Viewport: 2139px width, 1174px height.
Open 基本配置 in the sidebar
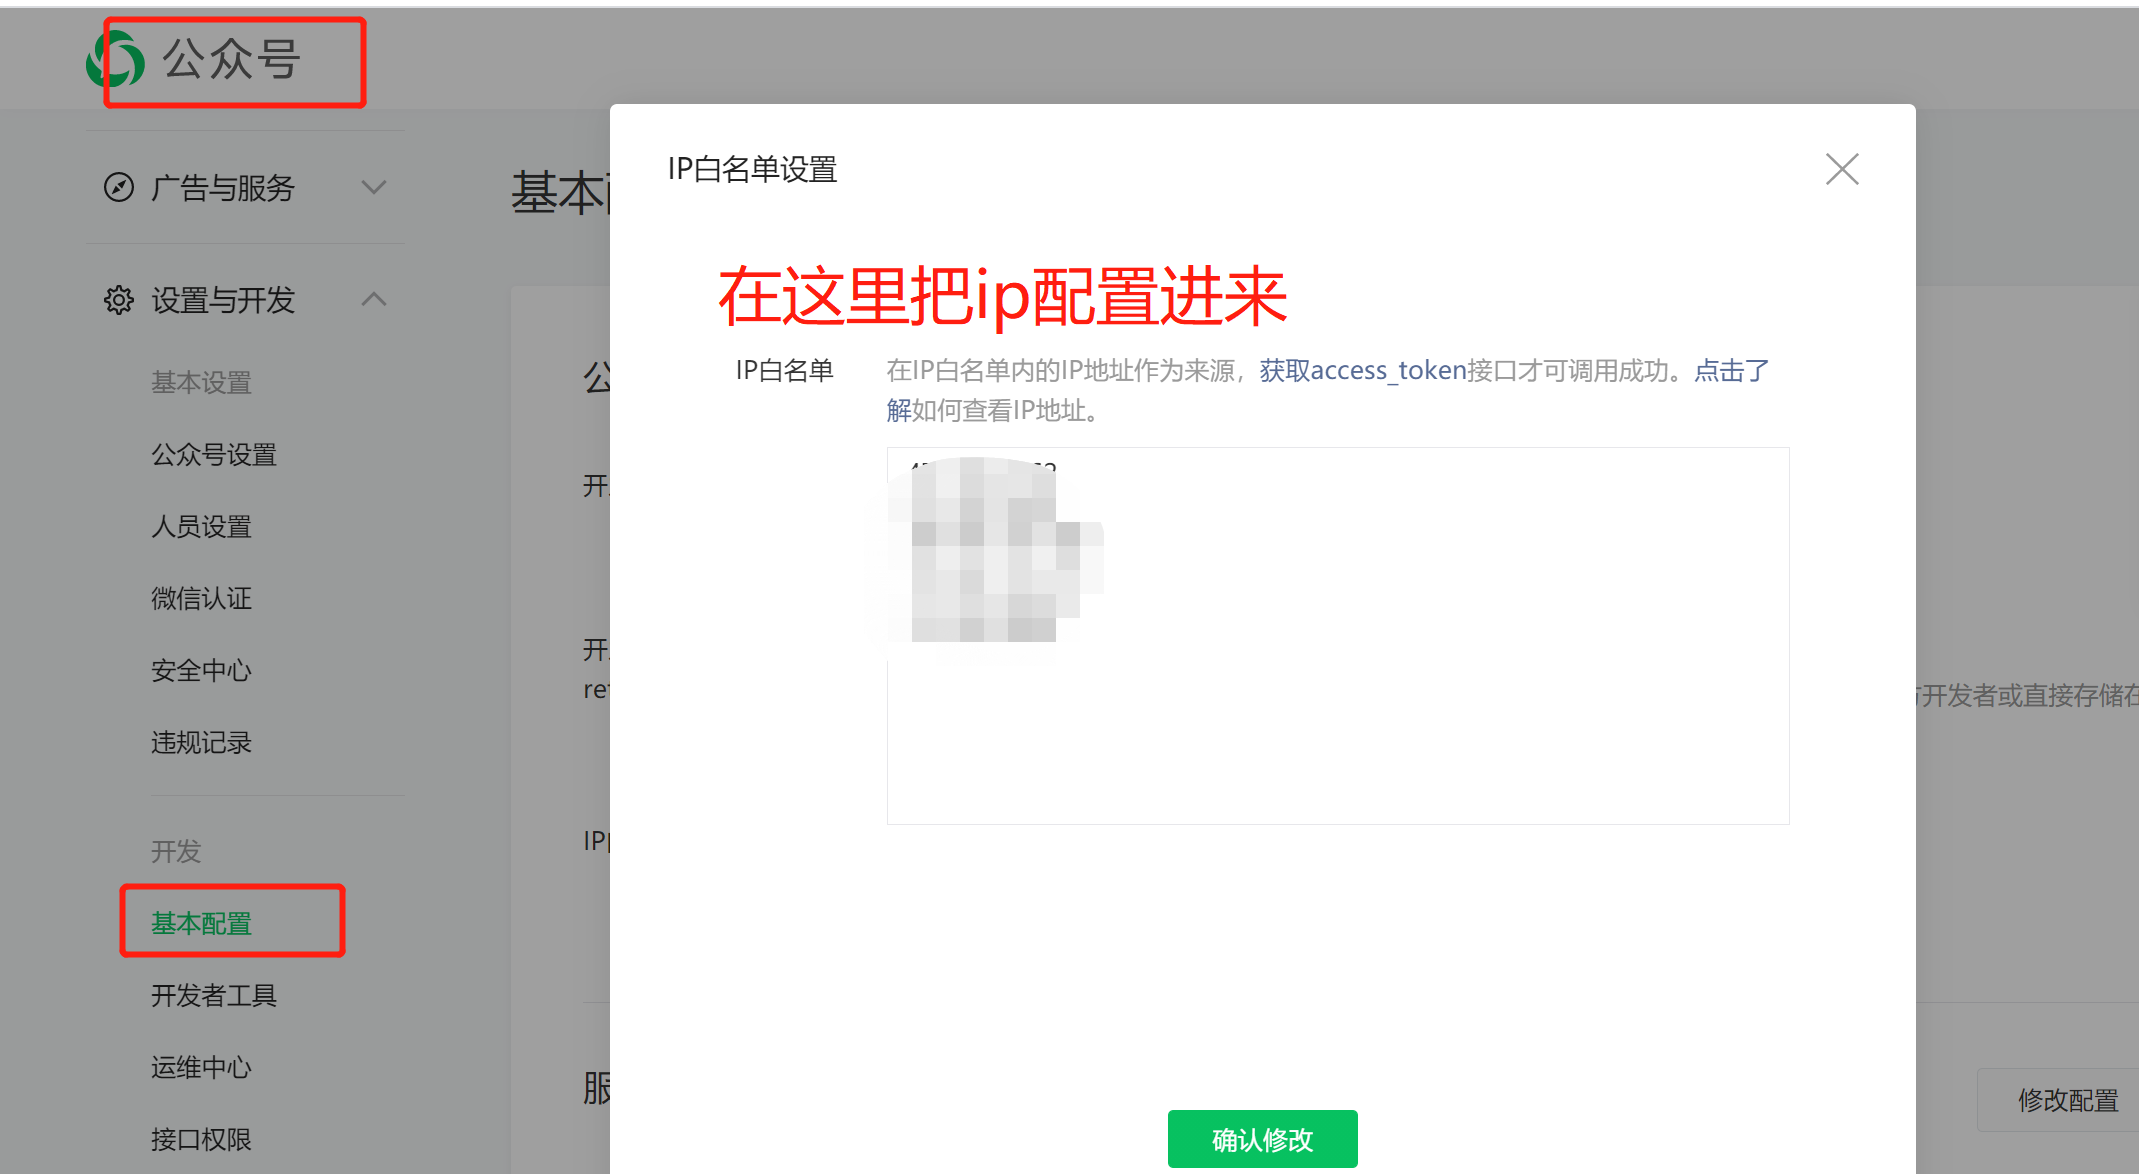pos(202,923)
